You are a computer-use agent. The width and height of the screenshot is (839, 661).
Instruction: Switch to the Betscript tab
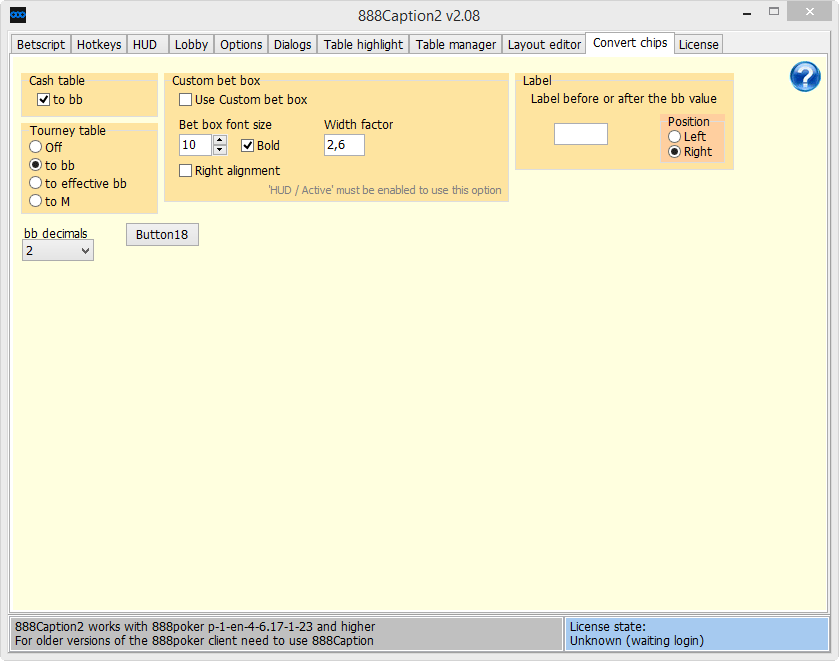click(41, 44)
